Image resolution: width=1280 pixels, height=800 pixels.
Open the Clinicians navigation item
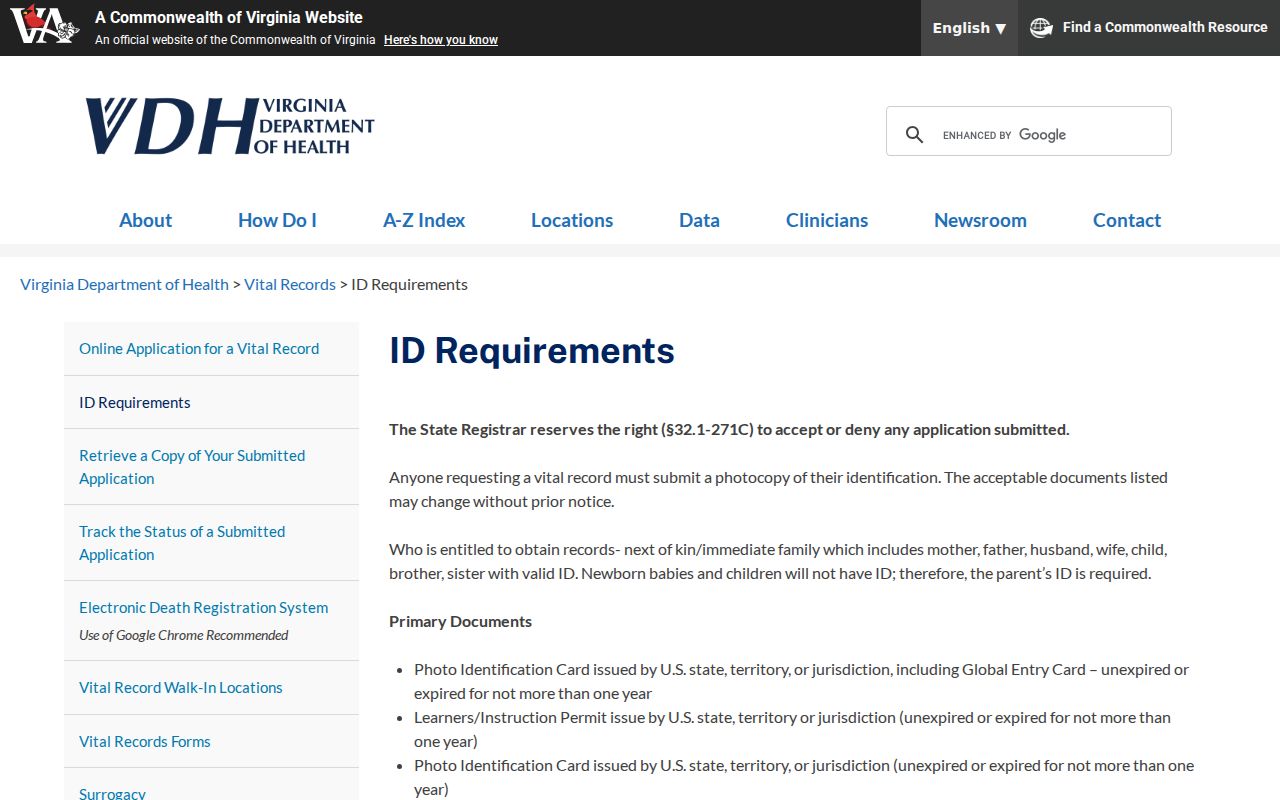click(827, 220)
